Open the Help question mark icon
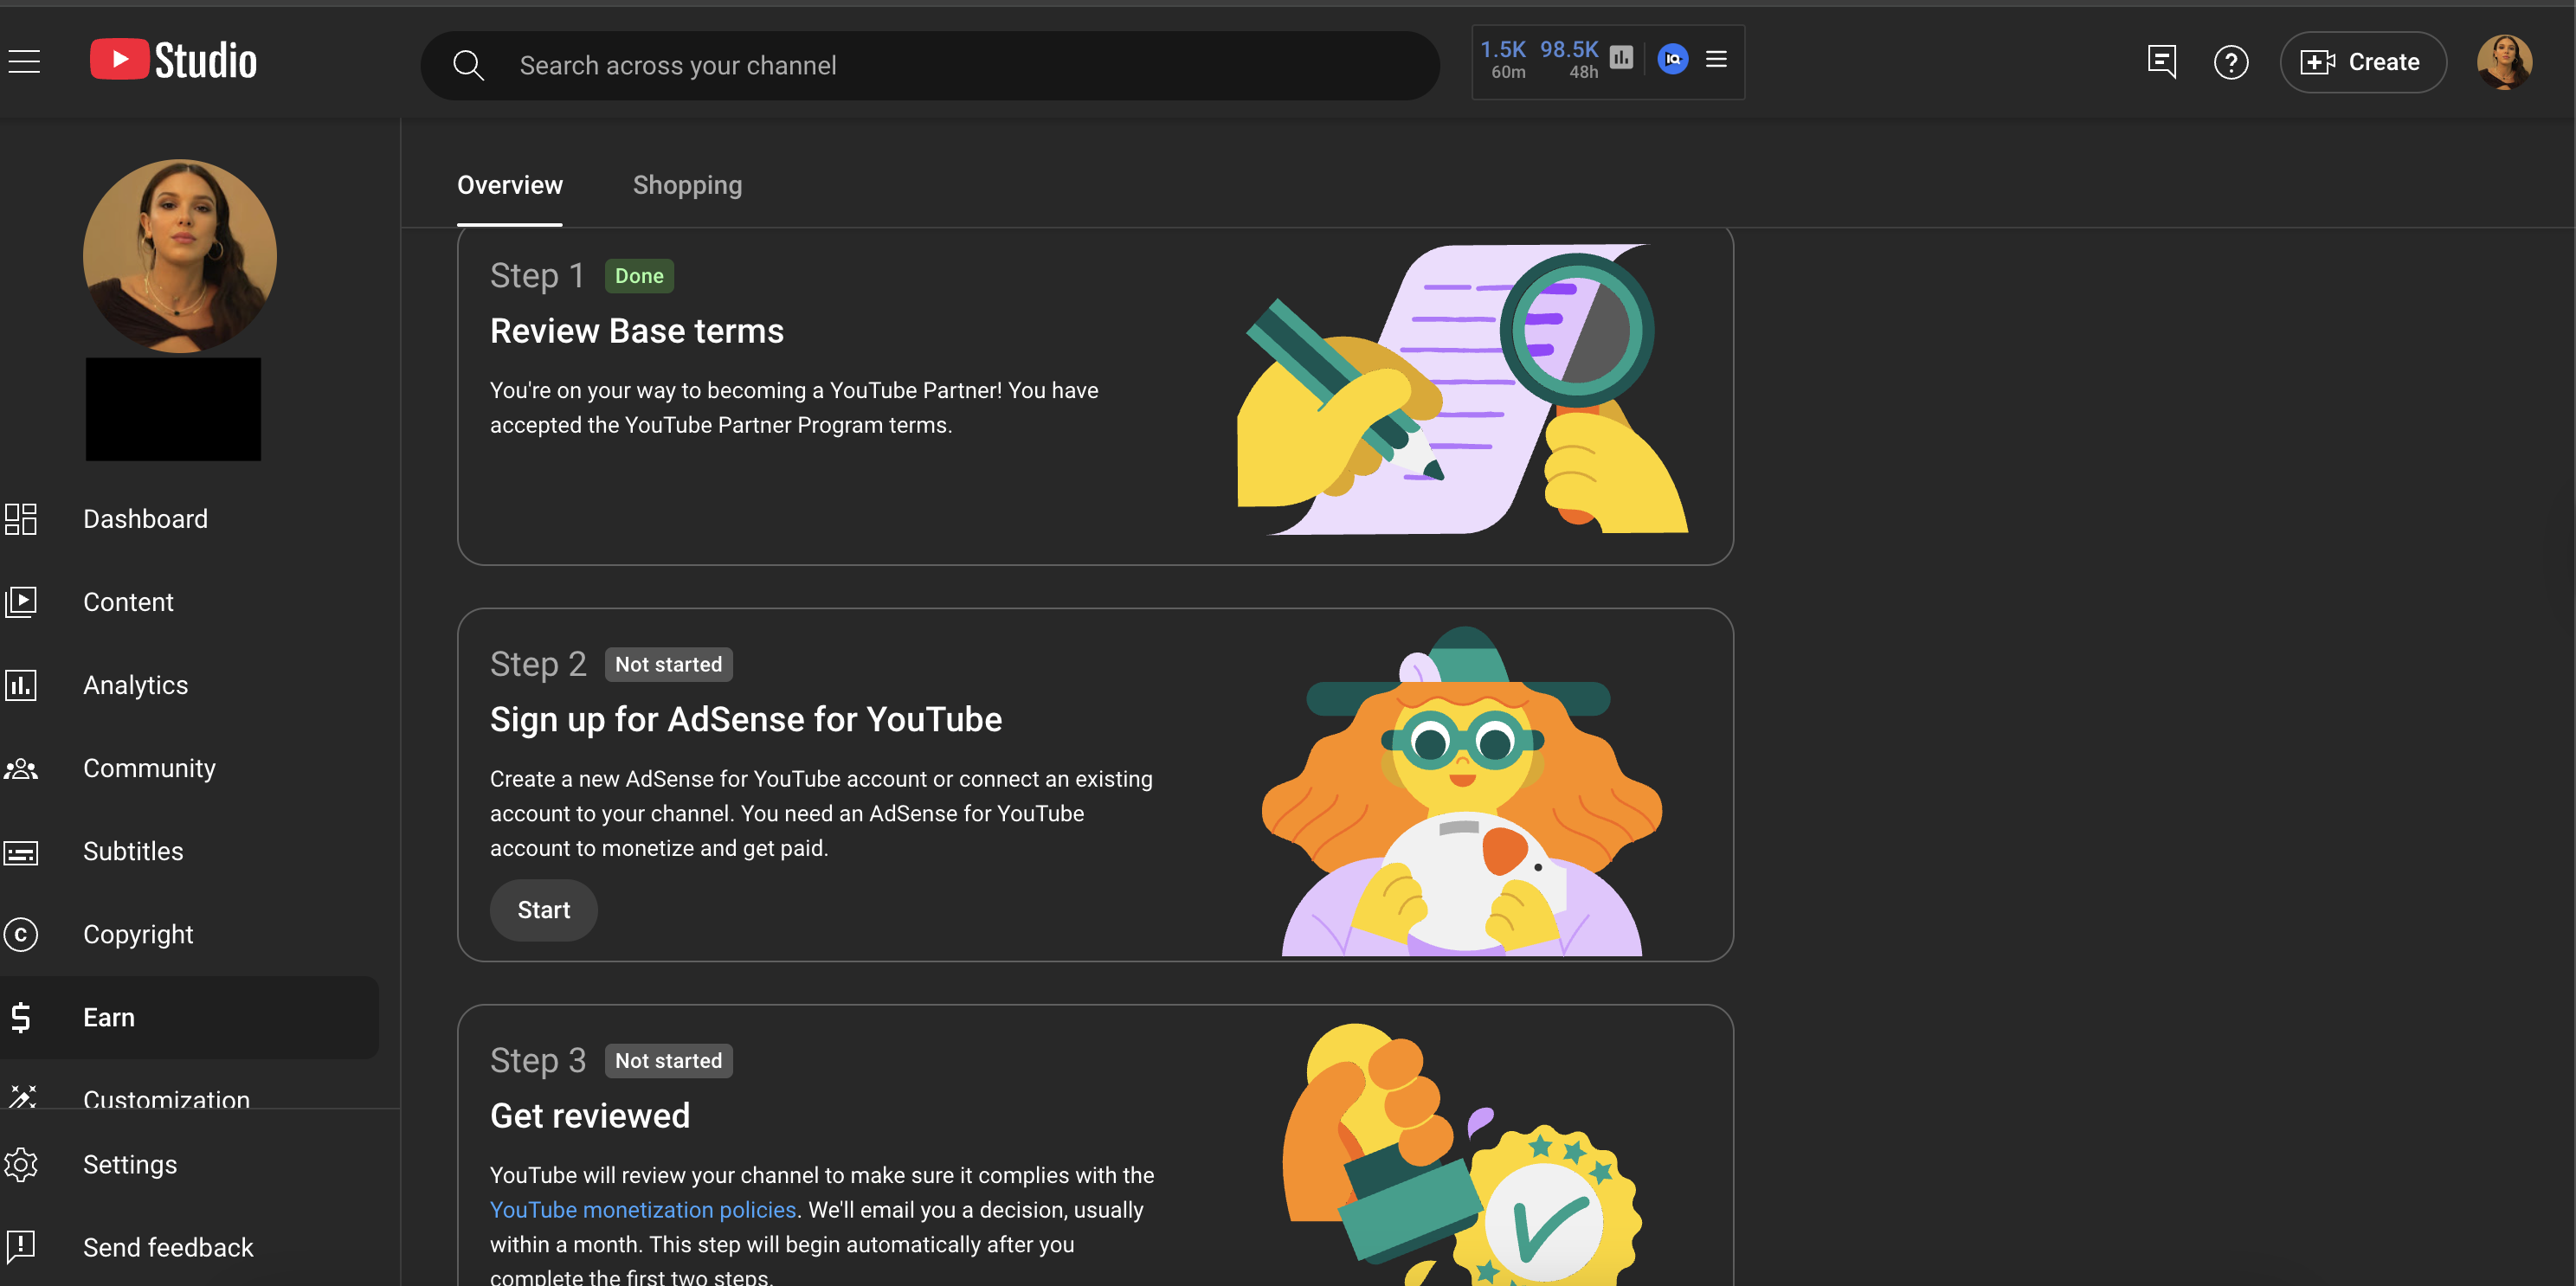Screen dimensions: 2576x1286 click(2231, 63)
